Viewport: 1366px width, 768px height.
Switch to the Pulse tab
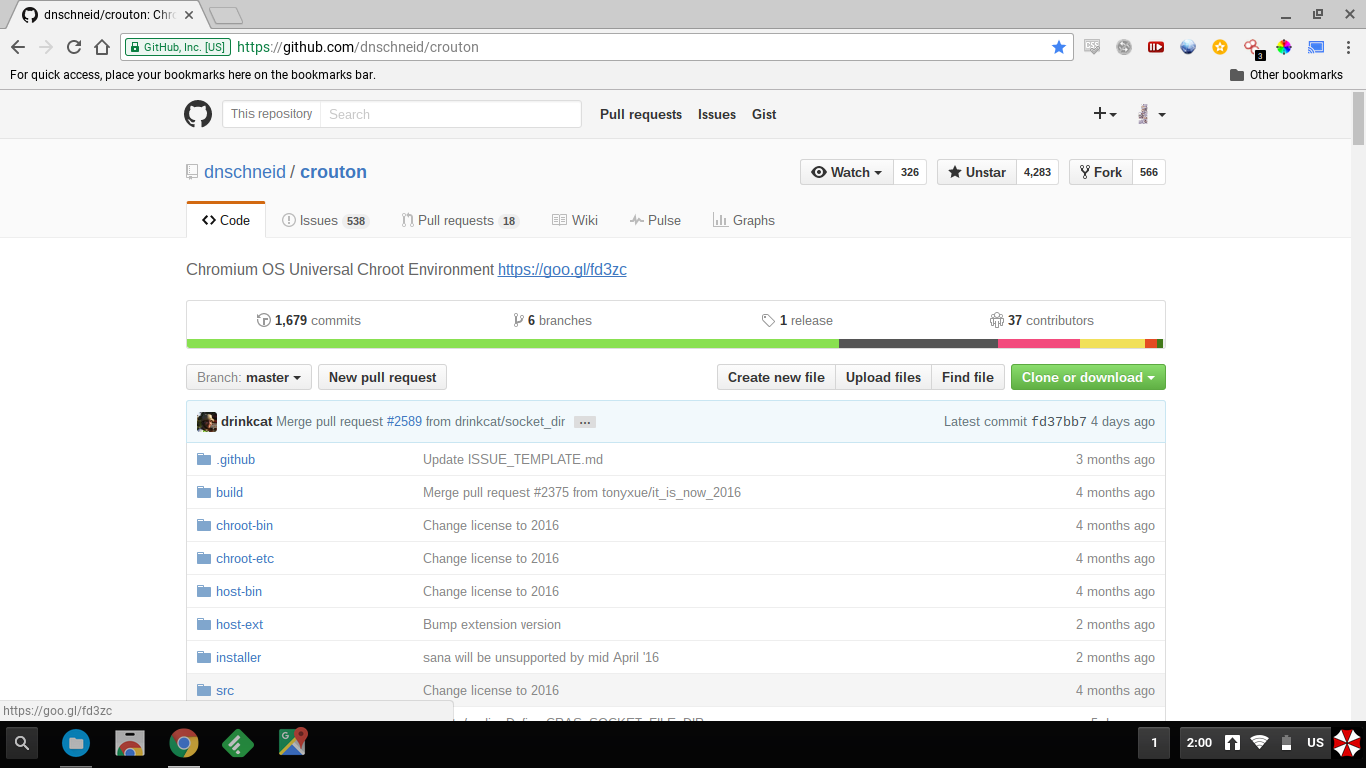tap(655, 220)
